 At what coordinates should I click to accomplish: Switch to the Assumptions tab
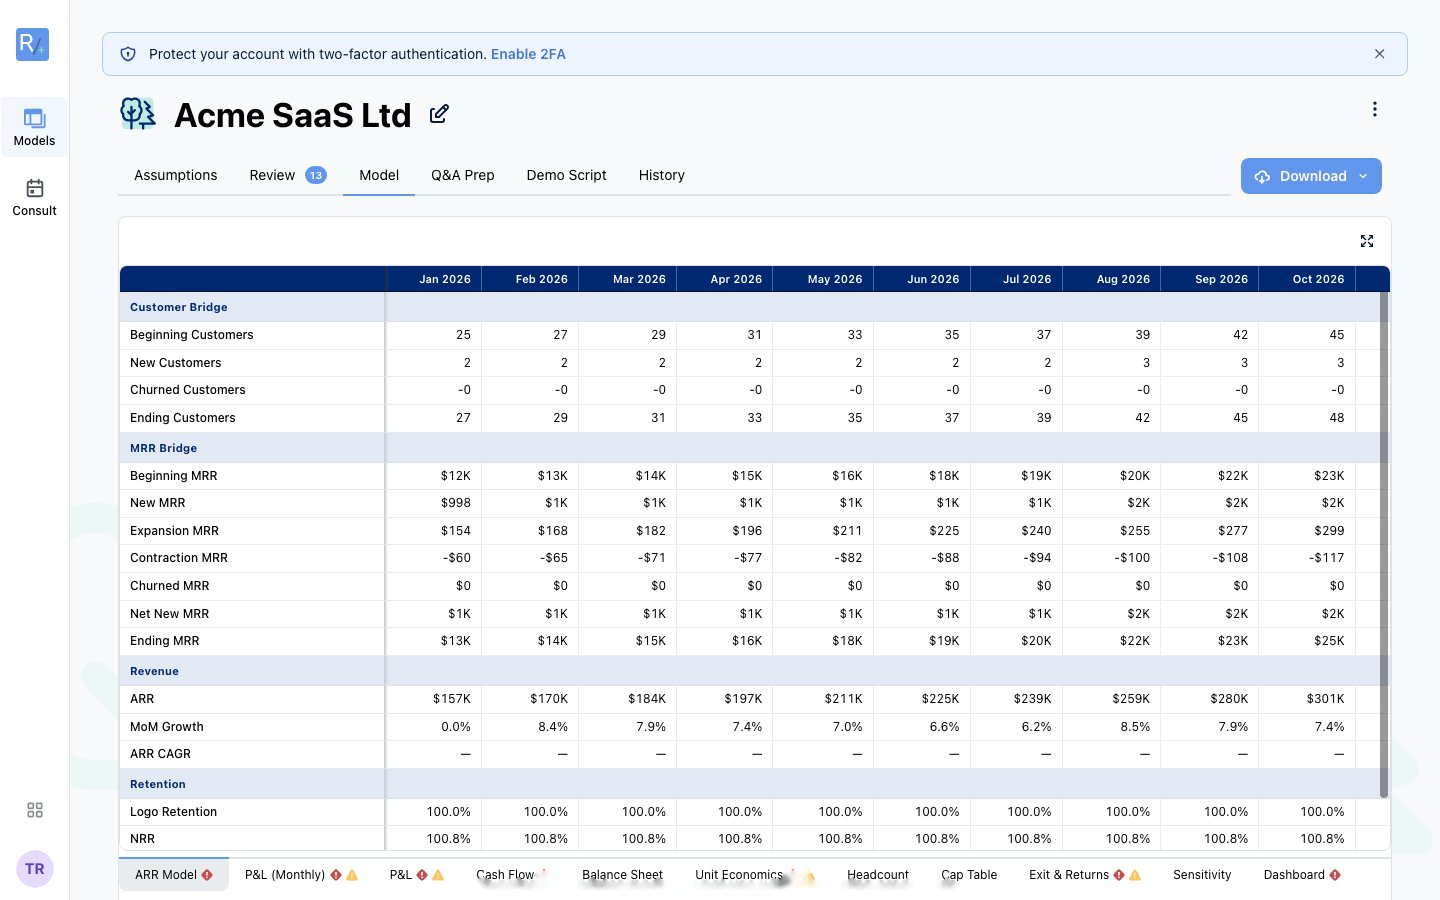point(175,175)
